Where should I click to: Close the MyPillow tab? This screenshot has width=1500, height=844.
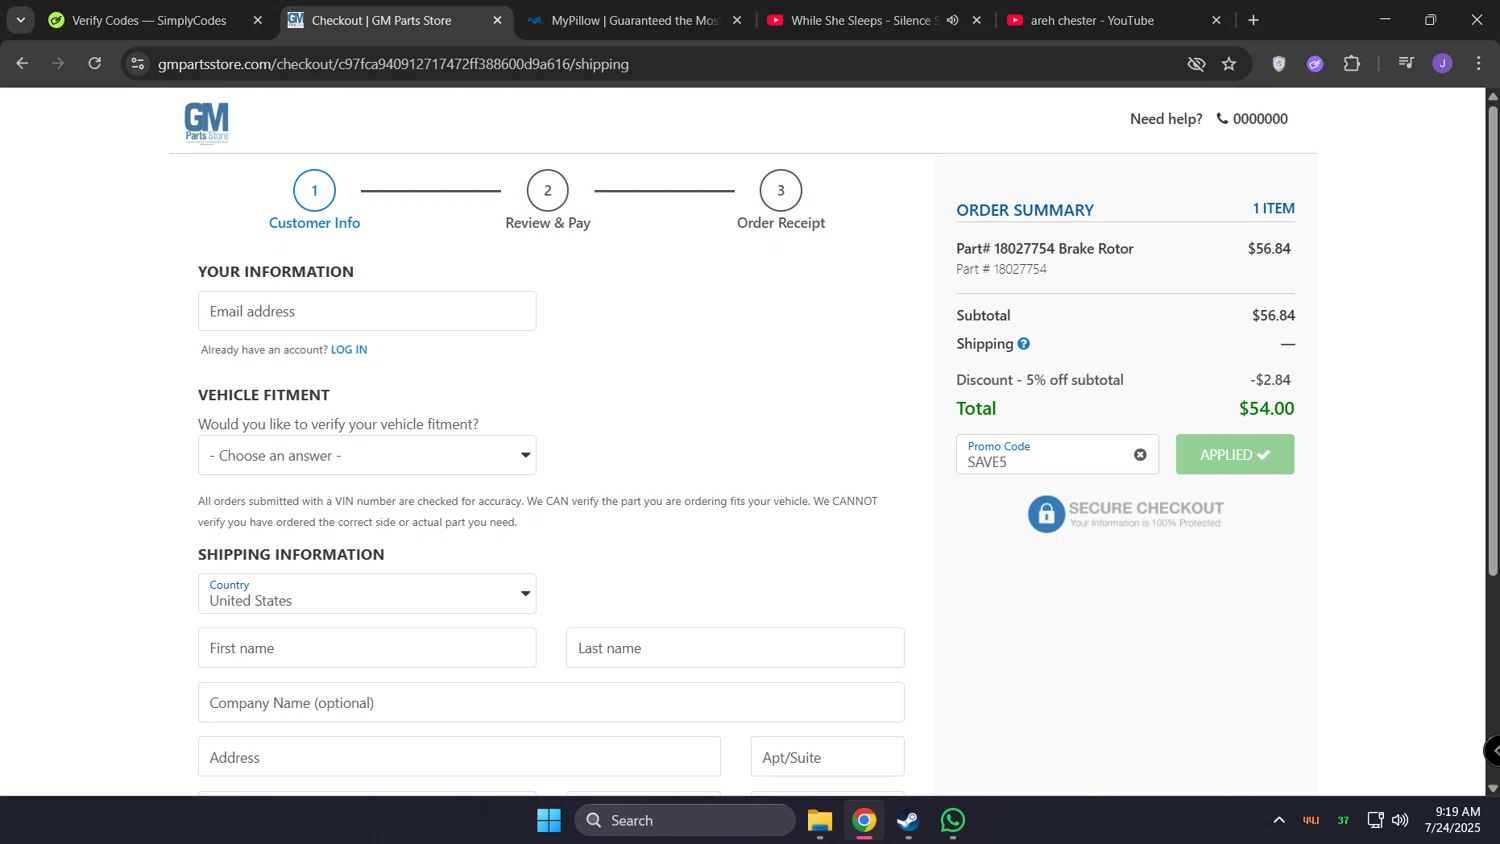737,20
